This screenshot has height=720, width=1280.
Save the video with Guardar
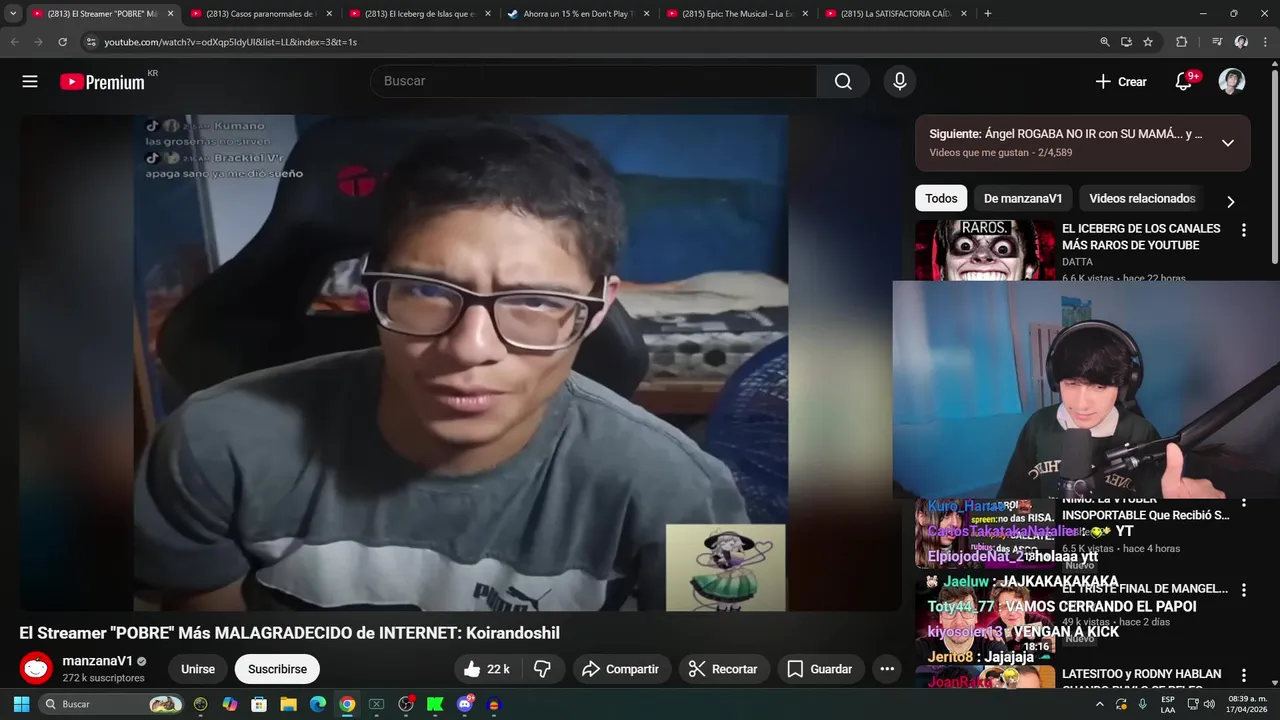pos(820,669)
